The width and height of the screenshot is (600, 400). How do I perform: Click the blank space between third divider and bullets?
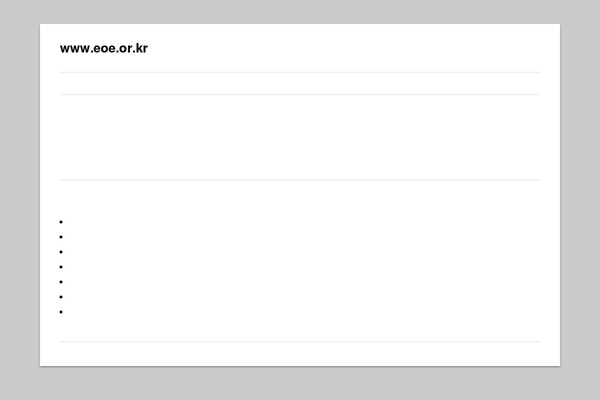300,198
